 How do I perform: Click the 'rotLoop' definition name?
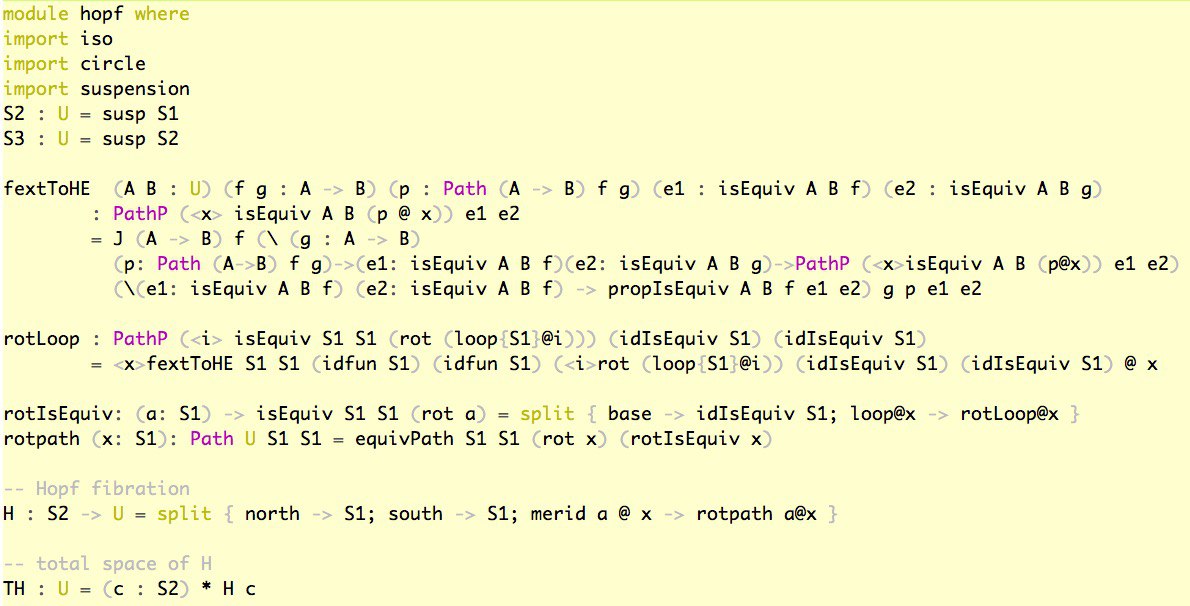pyautogui.click(x=41, y=339)
